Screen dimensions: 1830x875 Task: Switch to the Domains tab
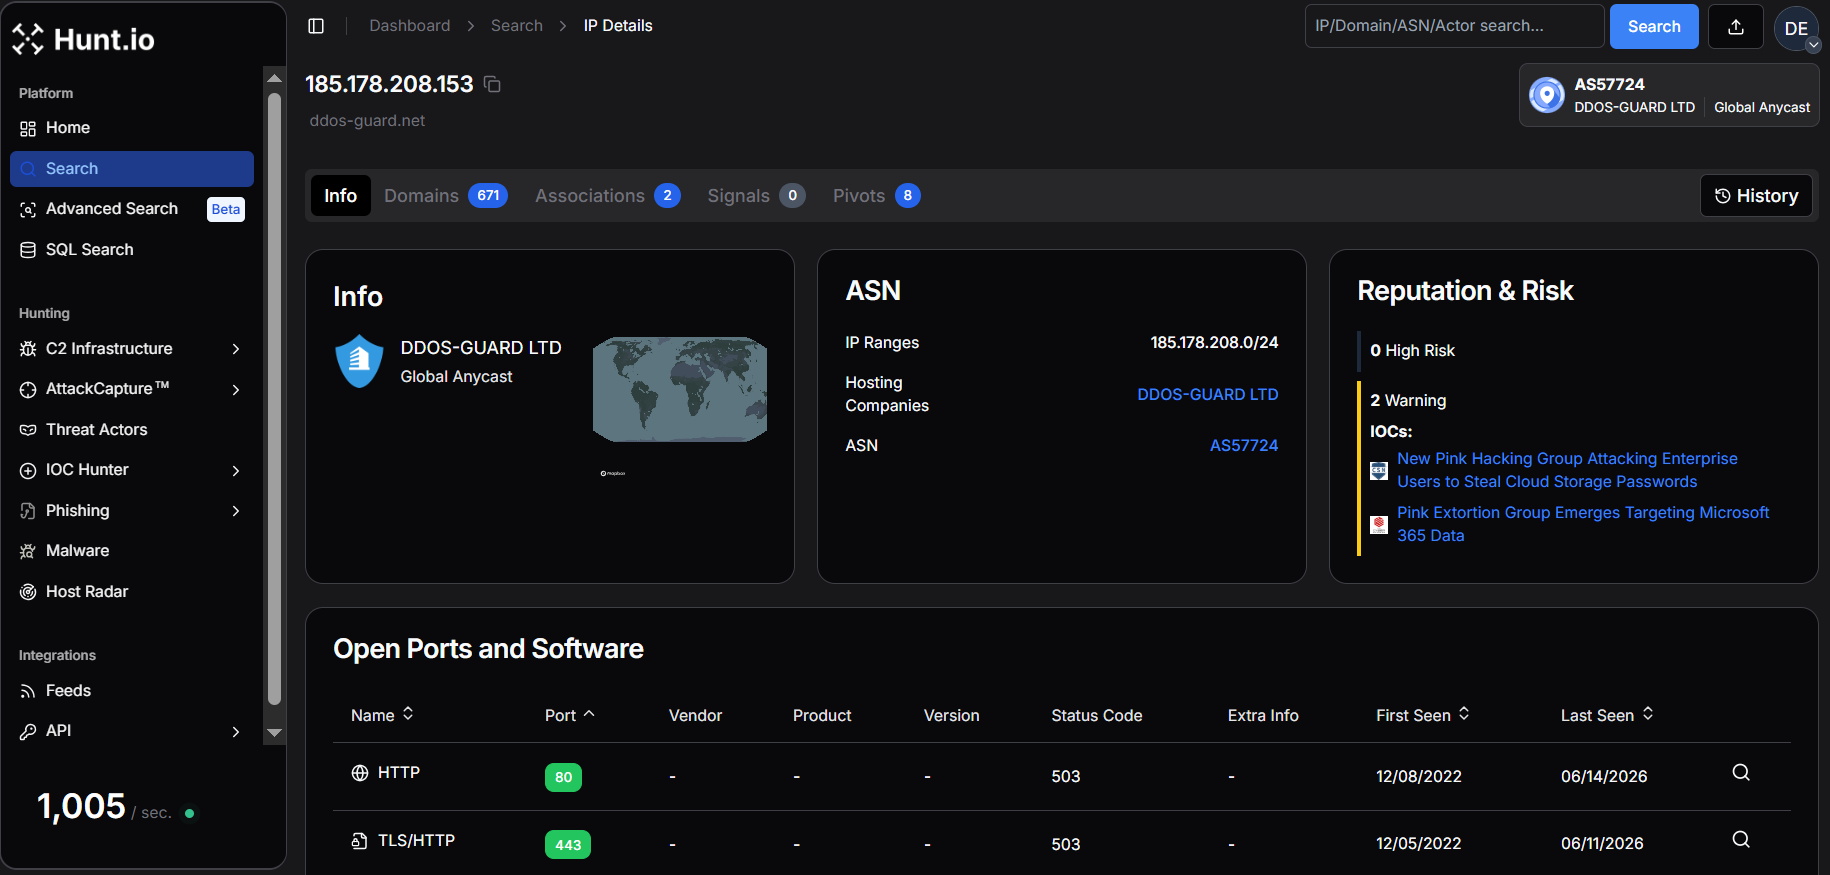[446, 196]
